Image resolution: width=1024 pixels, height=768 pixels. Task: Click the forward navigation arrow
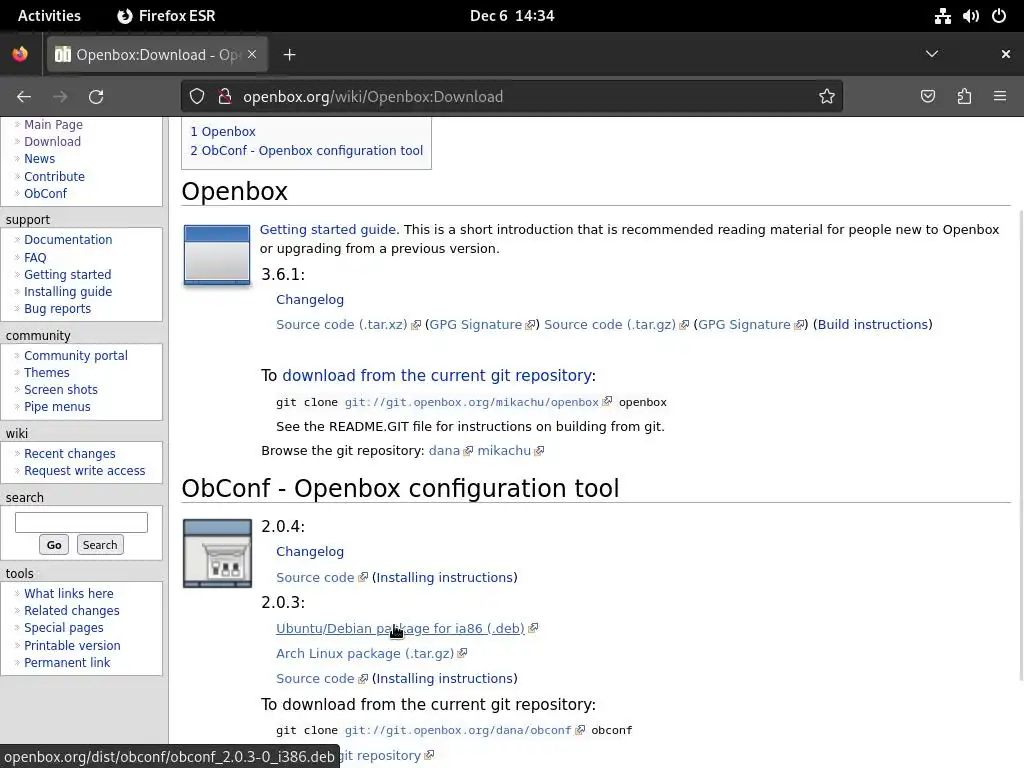[x=60, y=97]
